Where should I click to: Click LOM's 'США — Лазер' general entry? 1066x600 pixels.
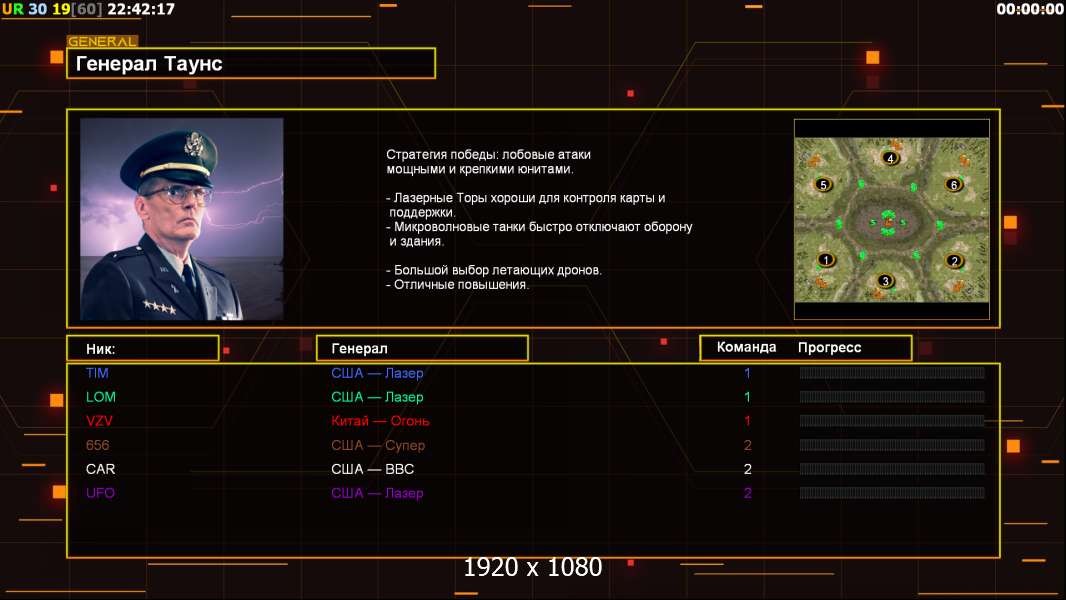click(377, 397)
